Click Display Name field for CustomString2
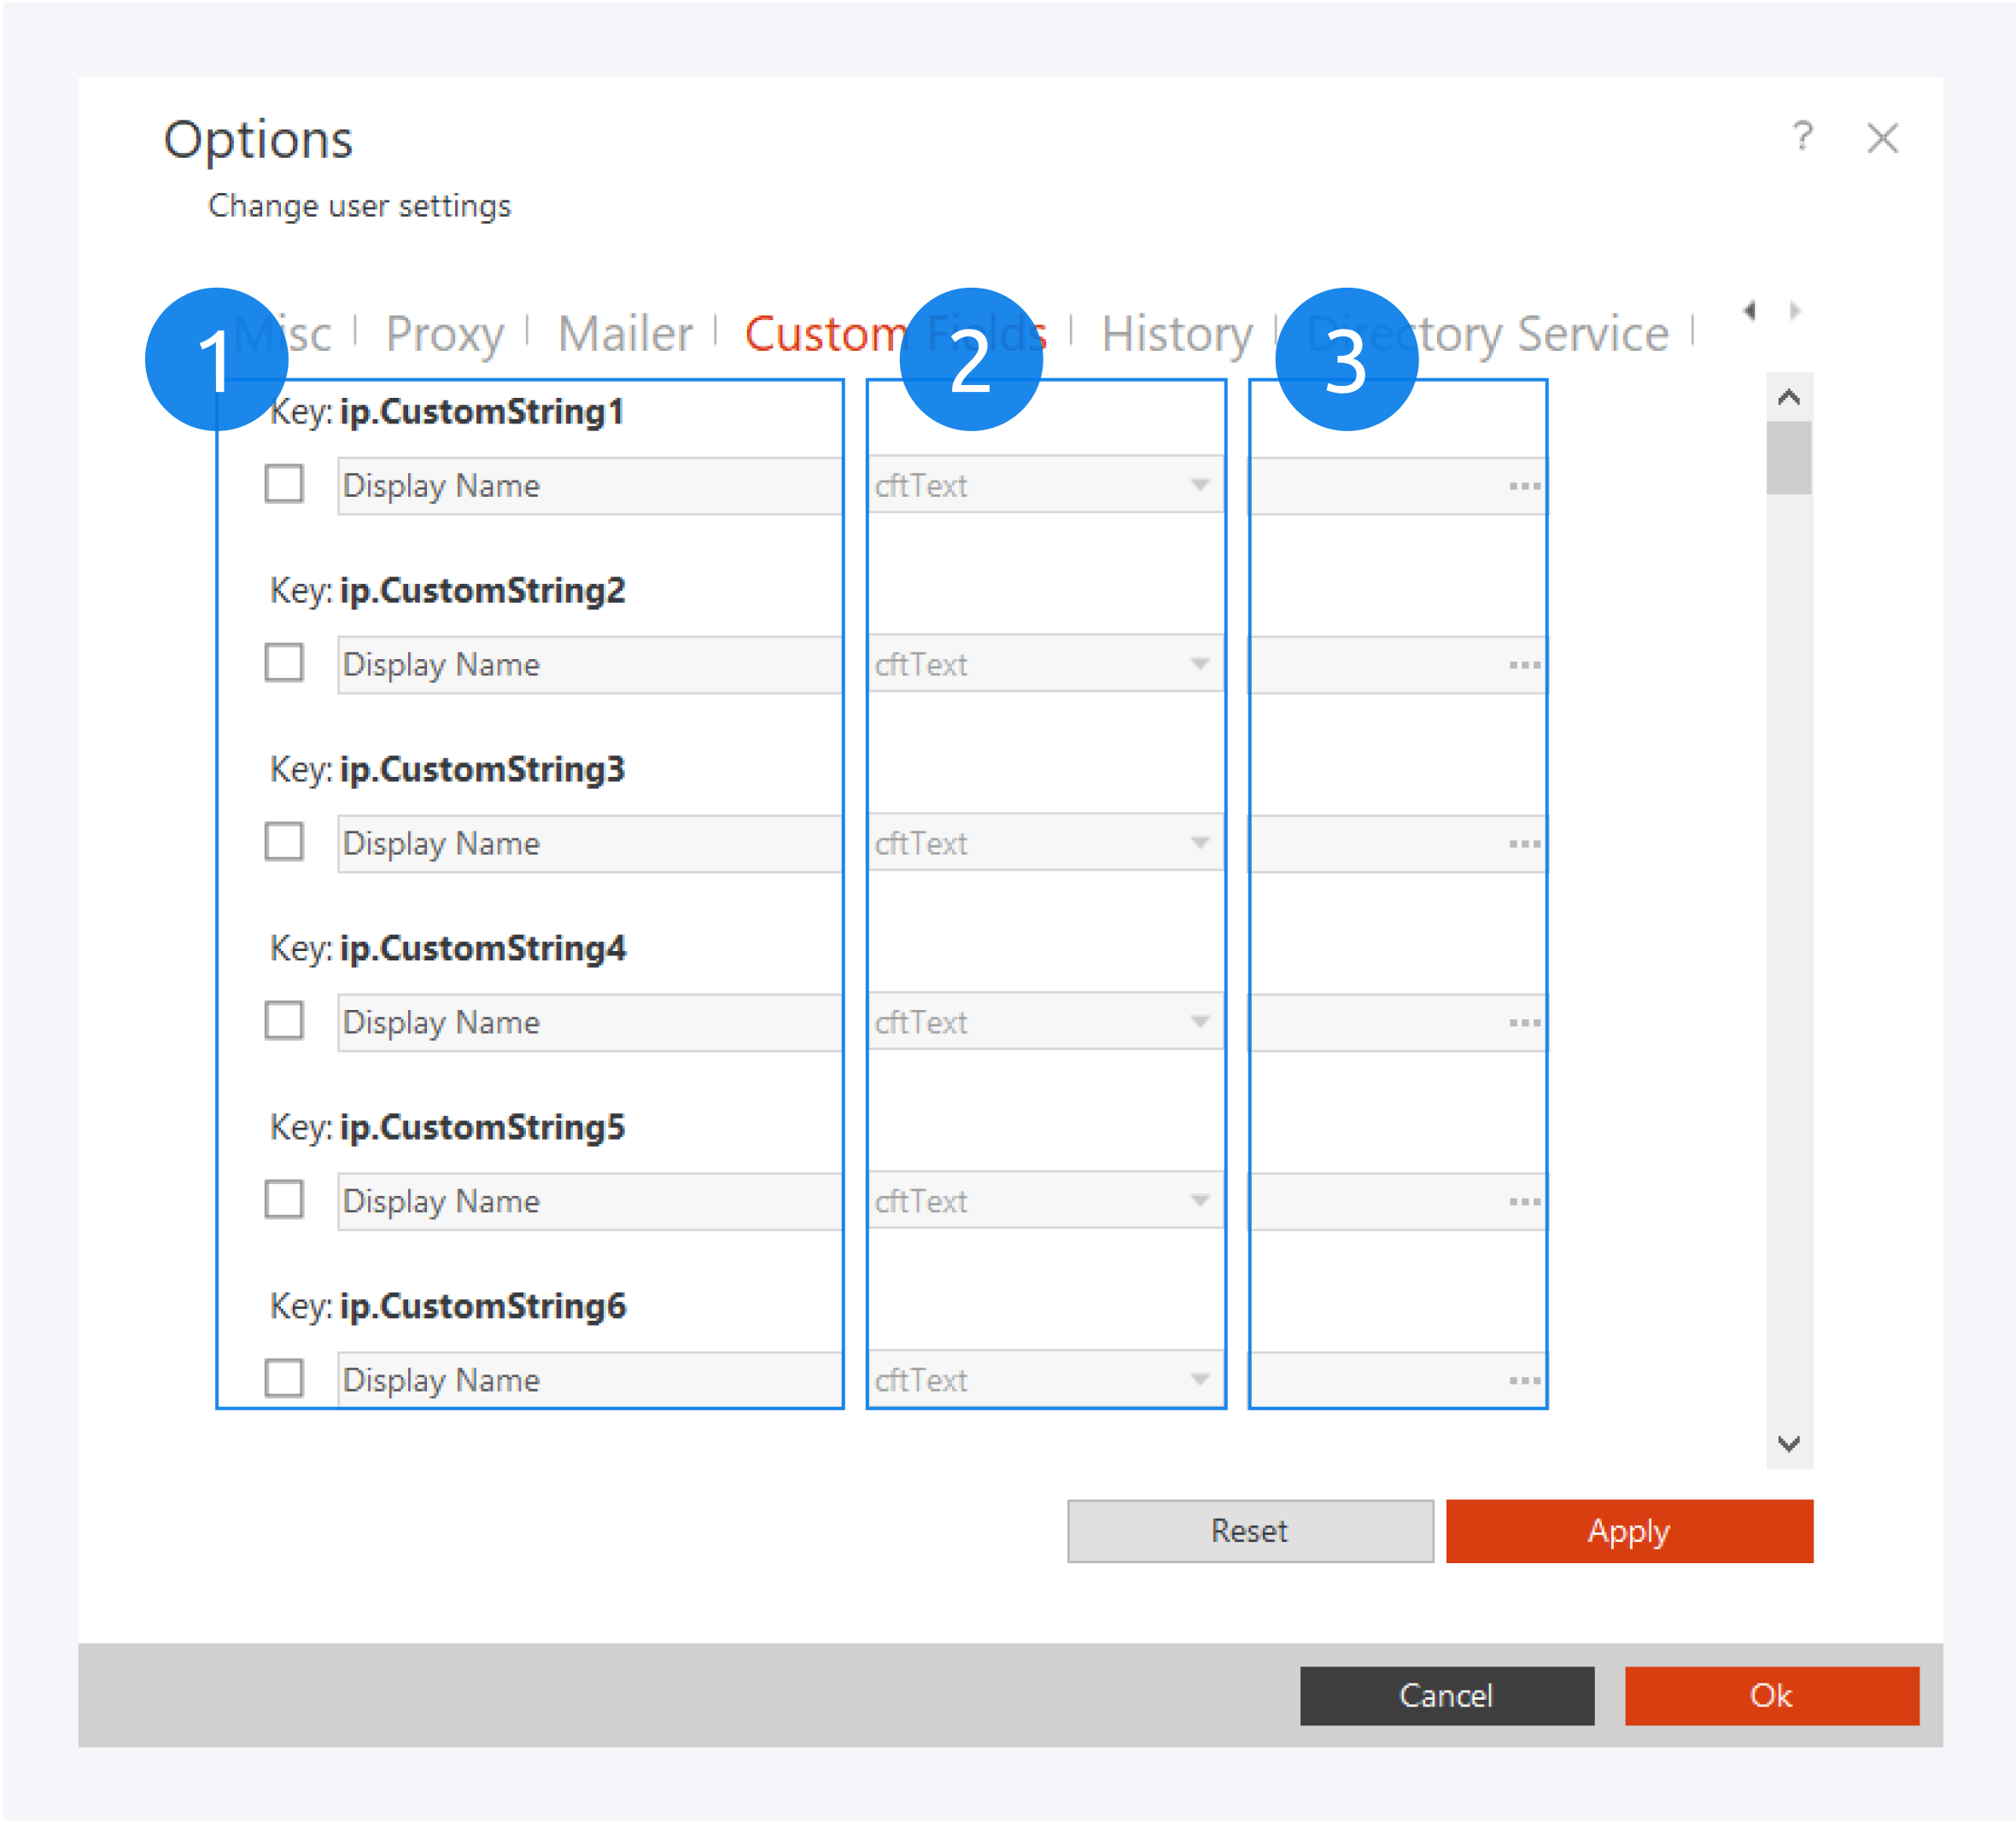Viewport: 2016px width, 1821px height. pyautogui.click(x=588, y=665)
